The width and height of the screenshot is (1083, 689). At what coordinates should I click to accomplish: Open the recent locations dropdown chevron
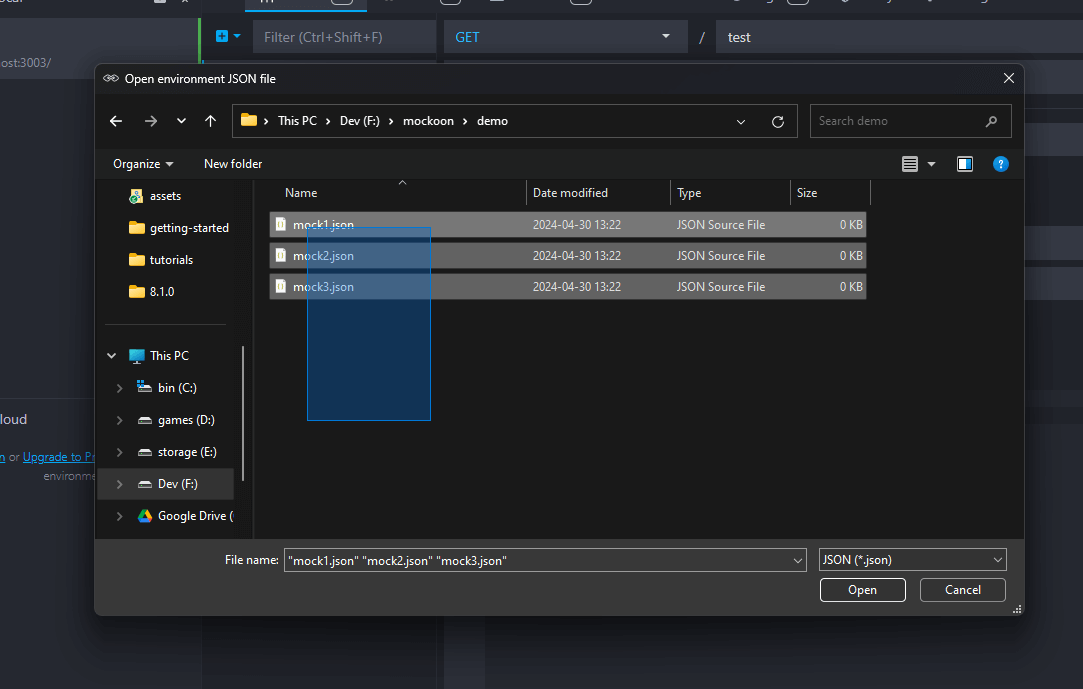tap(181, 121)
